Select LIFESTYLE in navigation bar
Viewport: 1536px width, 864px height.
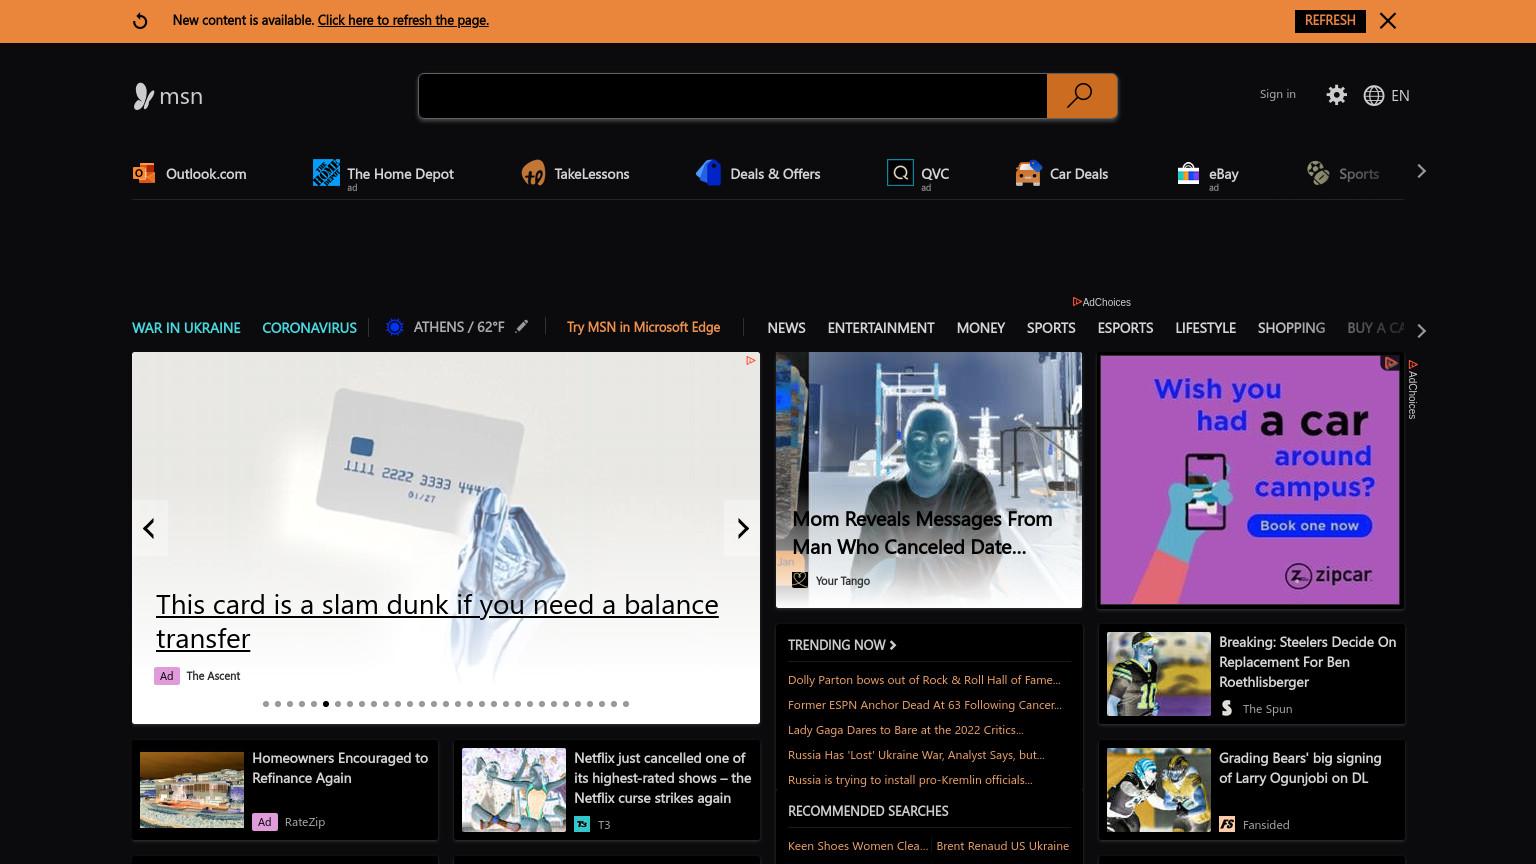[1205, 328]
